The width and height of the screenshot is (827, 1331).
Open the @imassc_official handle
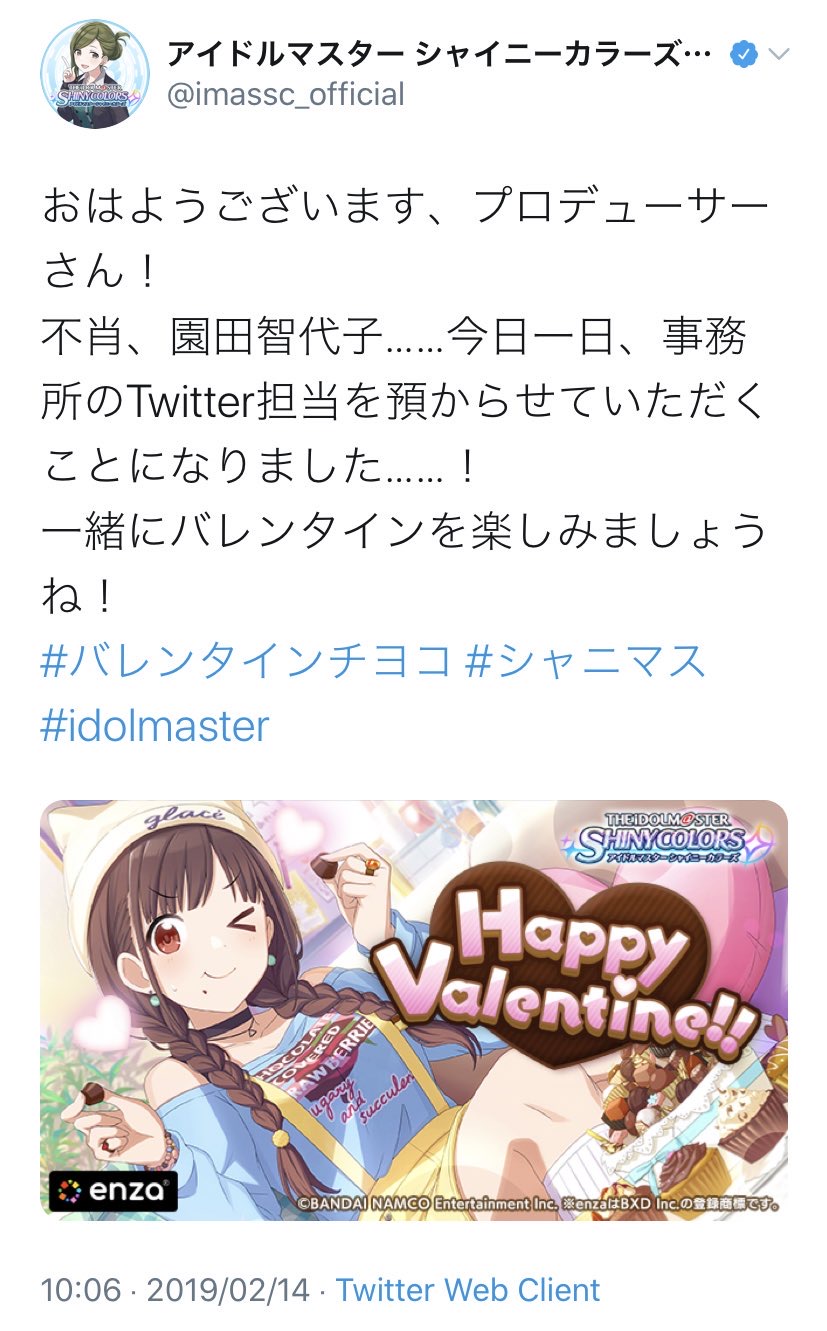tap(285, 95)
